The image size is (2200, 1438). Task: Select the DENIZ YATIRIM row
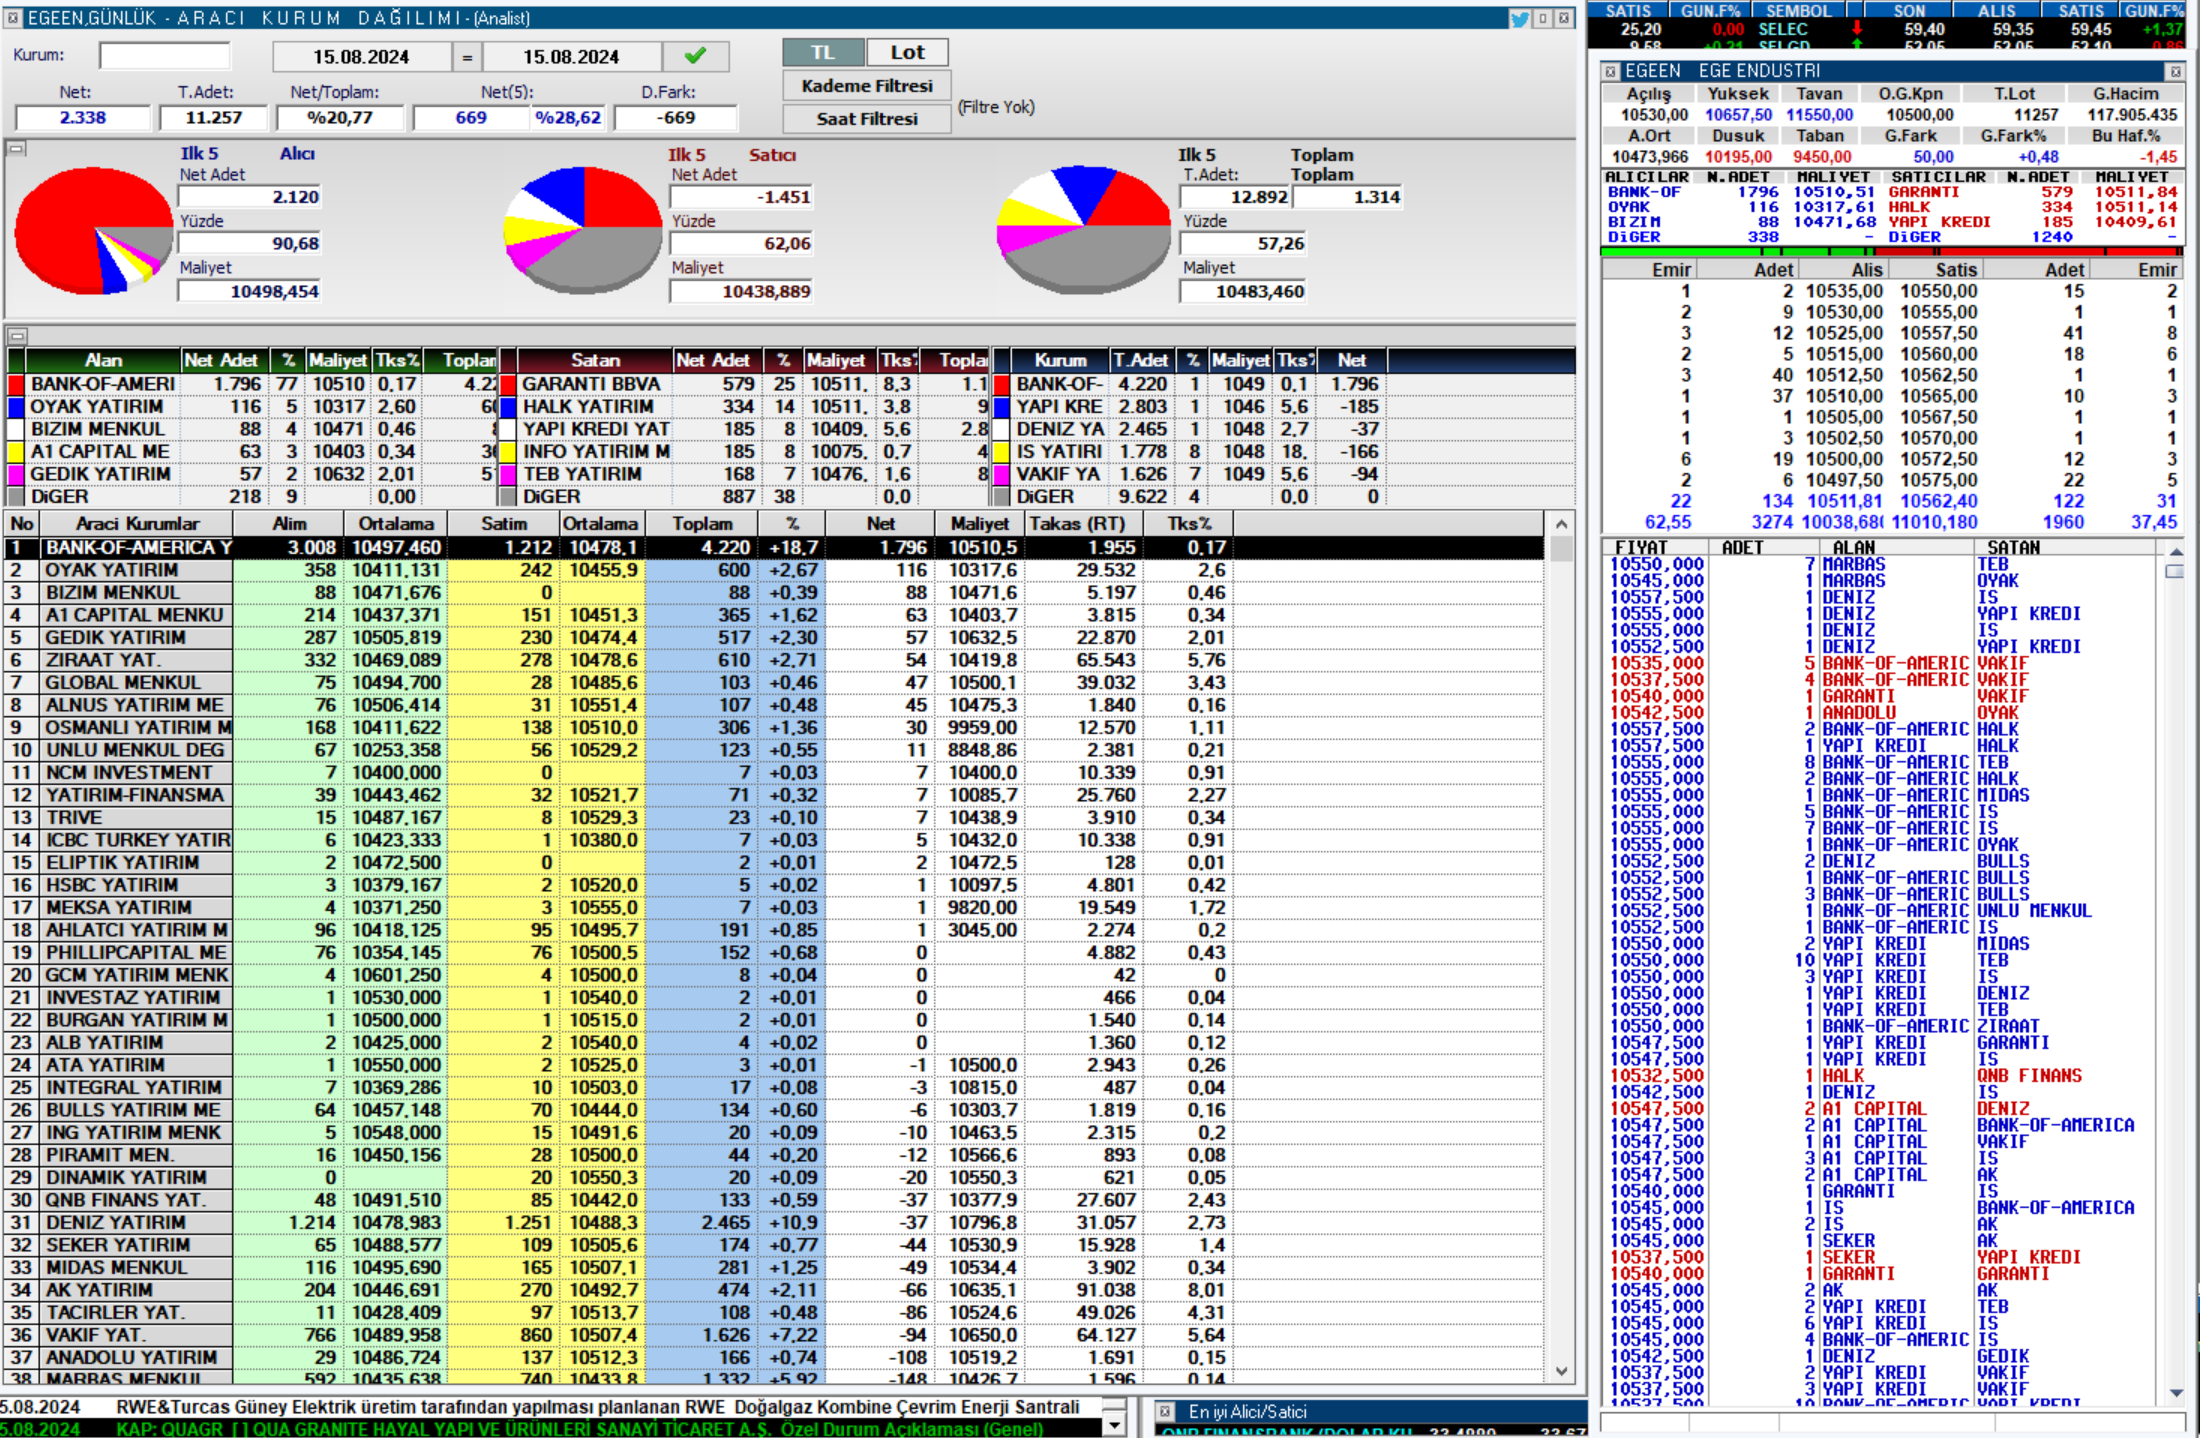point(774,1223)
